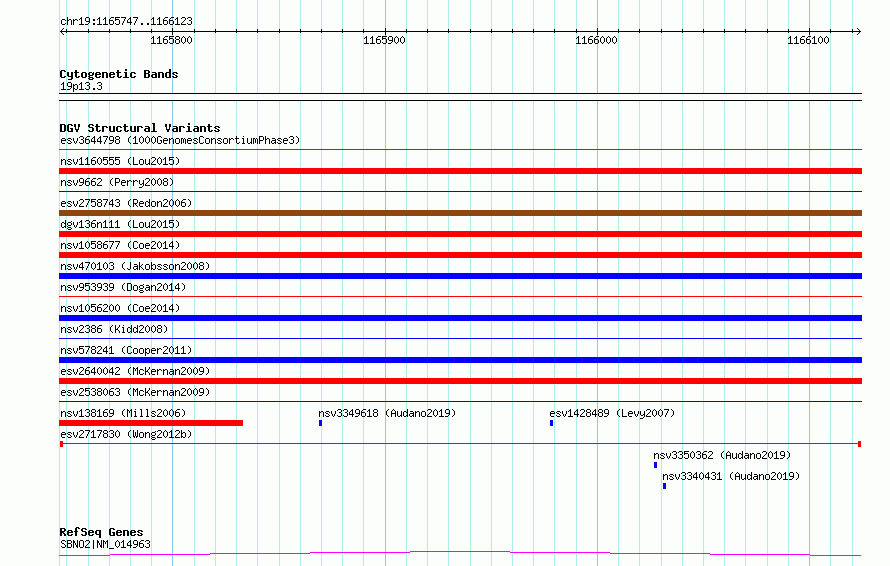Select the small blue nsv3349618 marker

321,423
